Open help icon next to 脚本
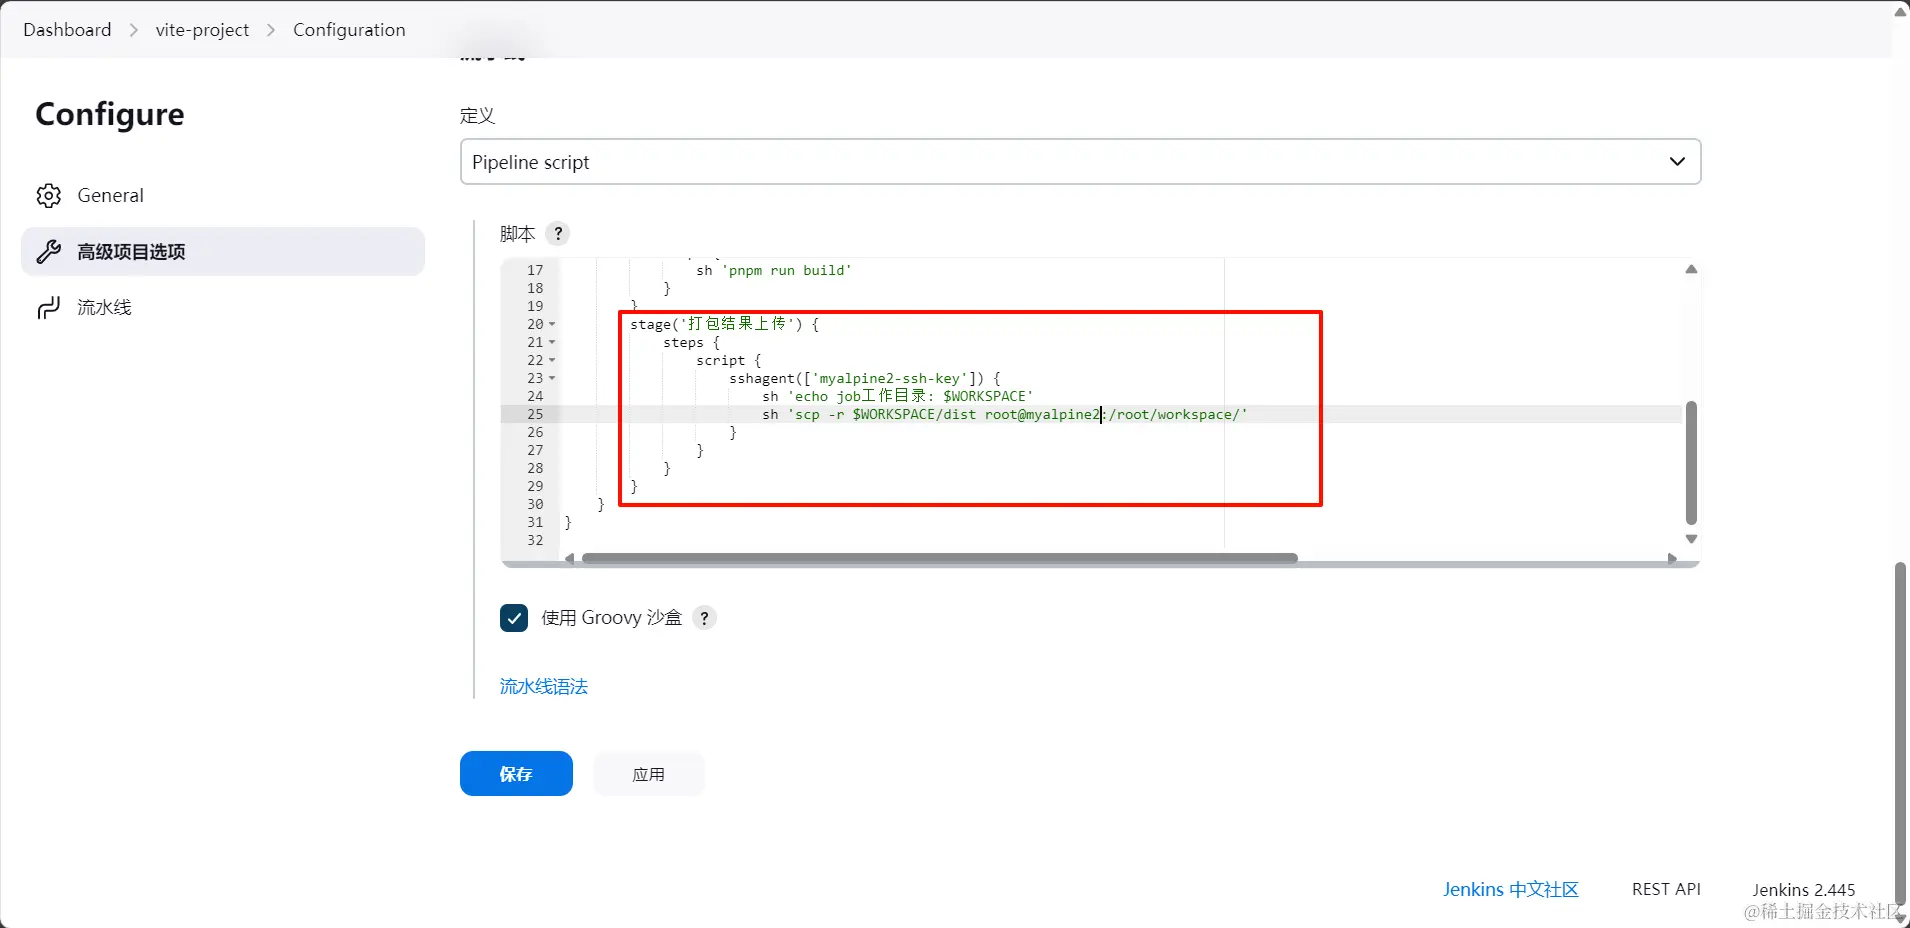1910x928 pixels. coord(558,234)
